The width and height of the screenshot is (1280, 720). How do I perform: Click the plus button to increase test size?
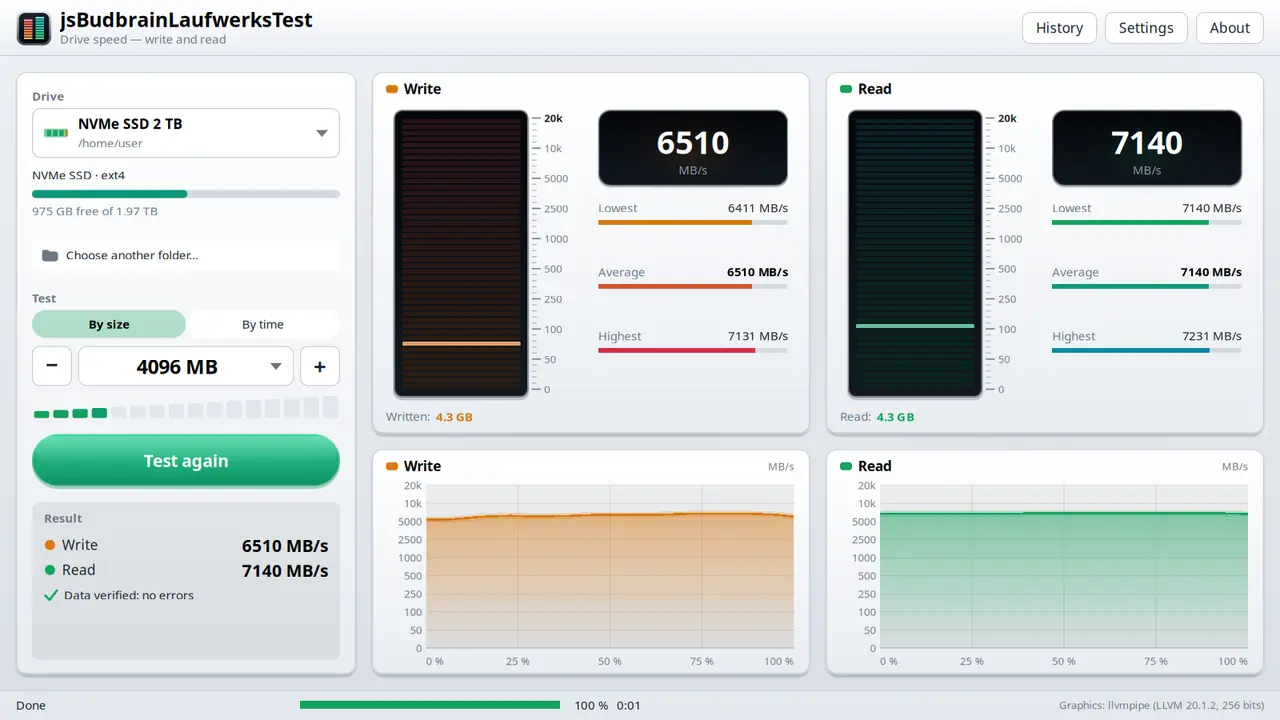point(320,366)
